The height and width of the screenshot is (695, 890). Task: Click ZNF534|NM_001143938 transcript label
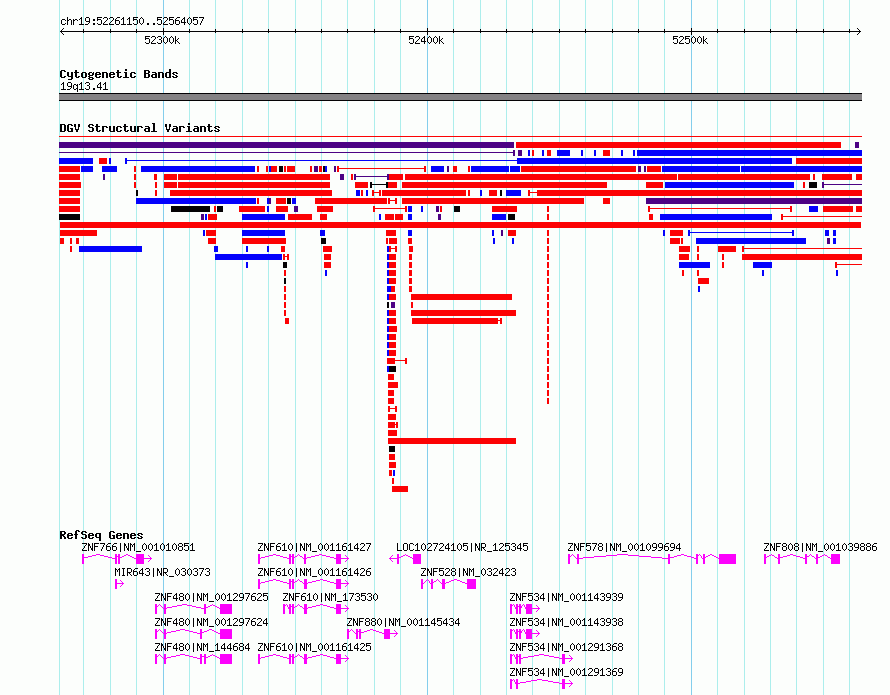tap(566, 622)
